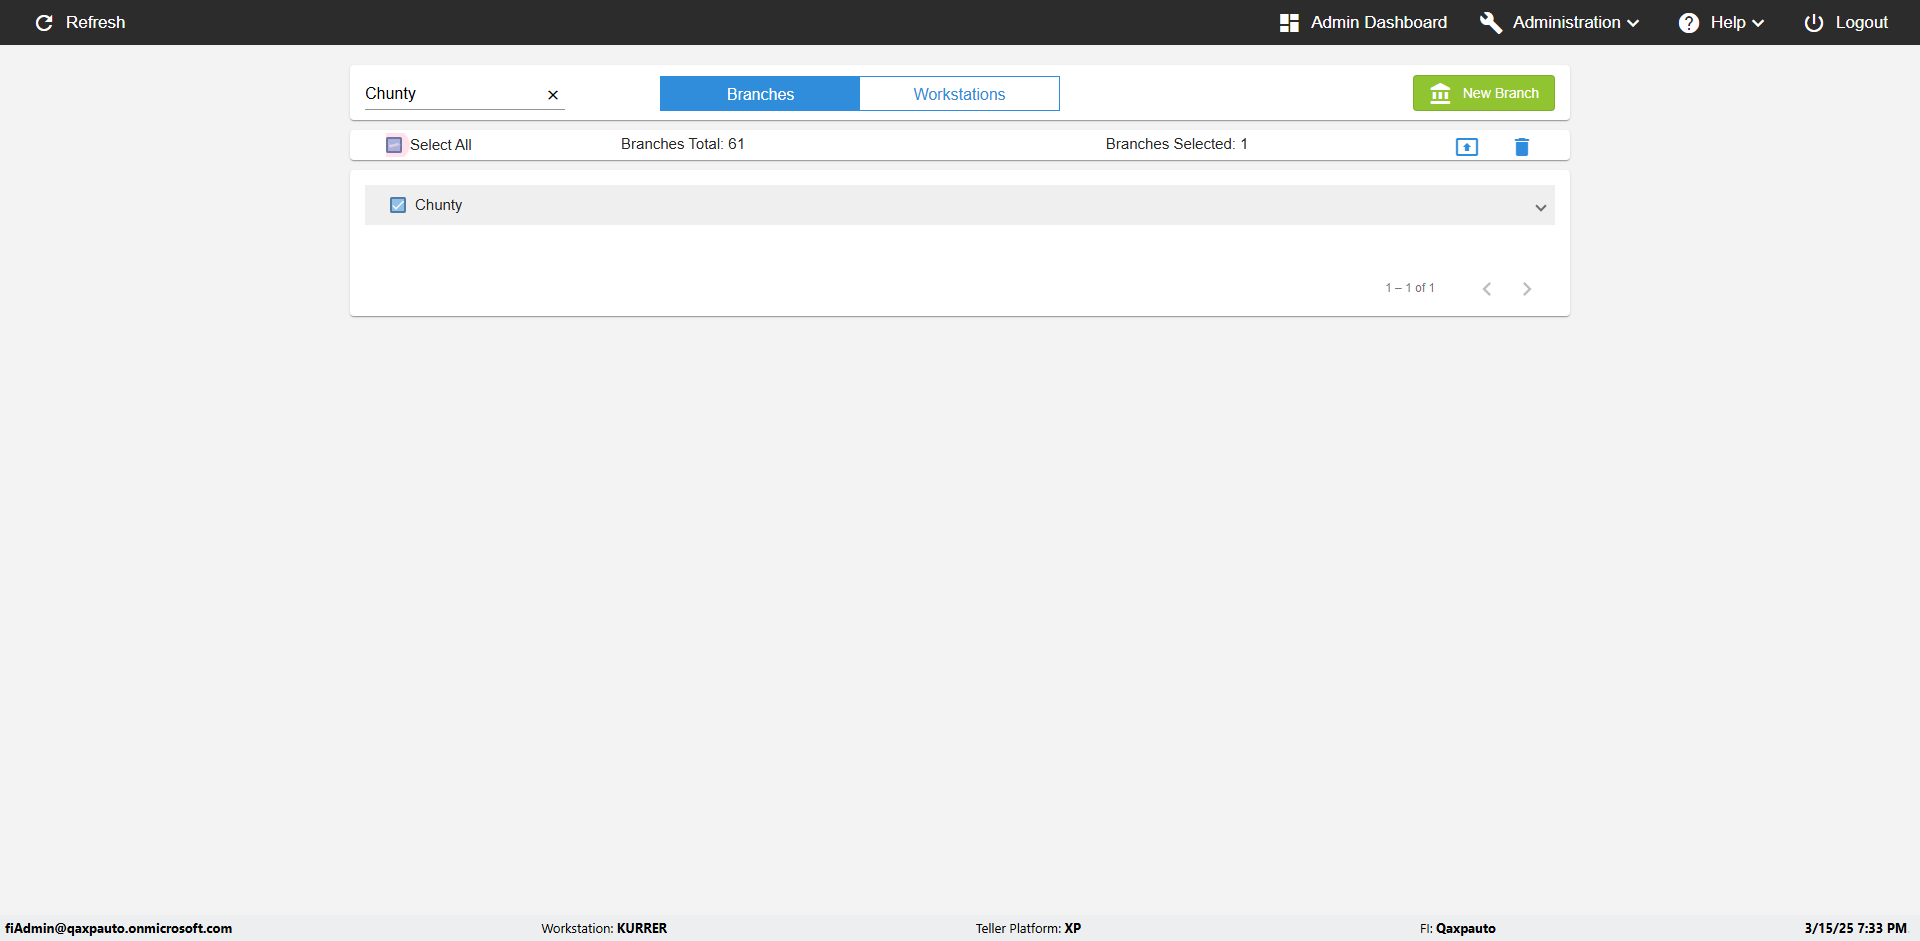Open Admin Dashboard link text
Viewport: 1920px width, 941px height.
click(x=1379, y=22)
